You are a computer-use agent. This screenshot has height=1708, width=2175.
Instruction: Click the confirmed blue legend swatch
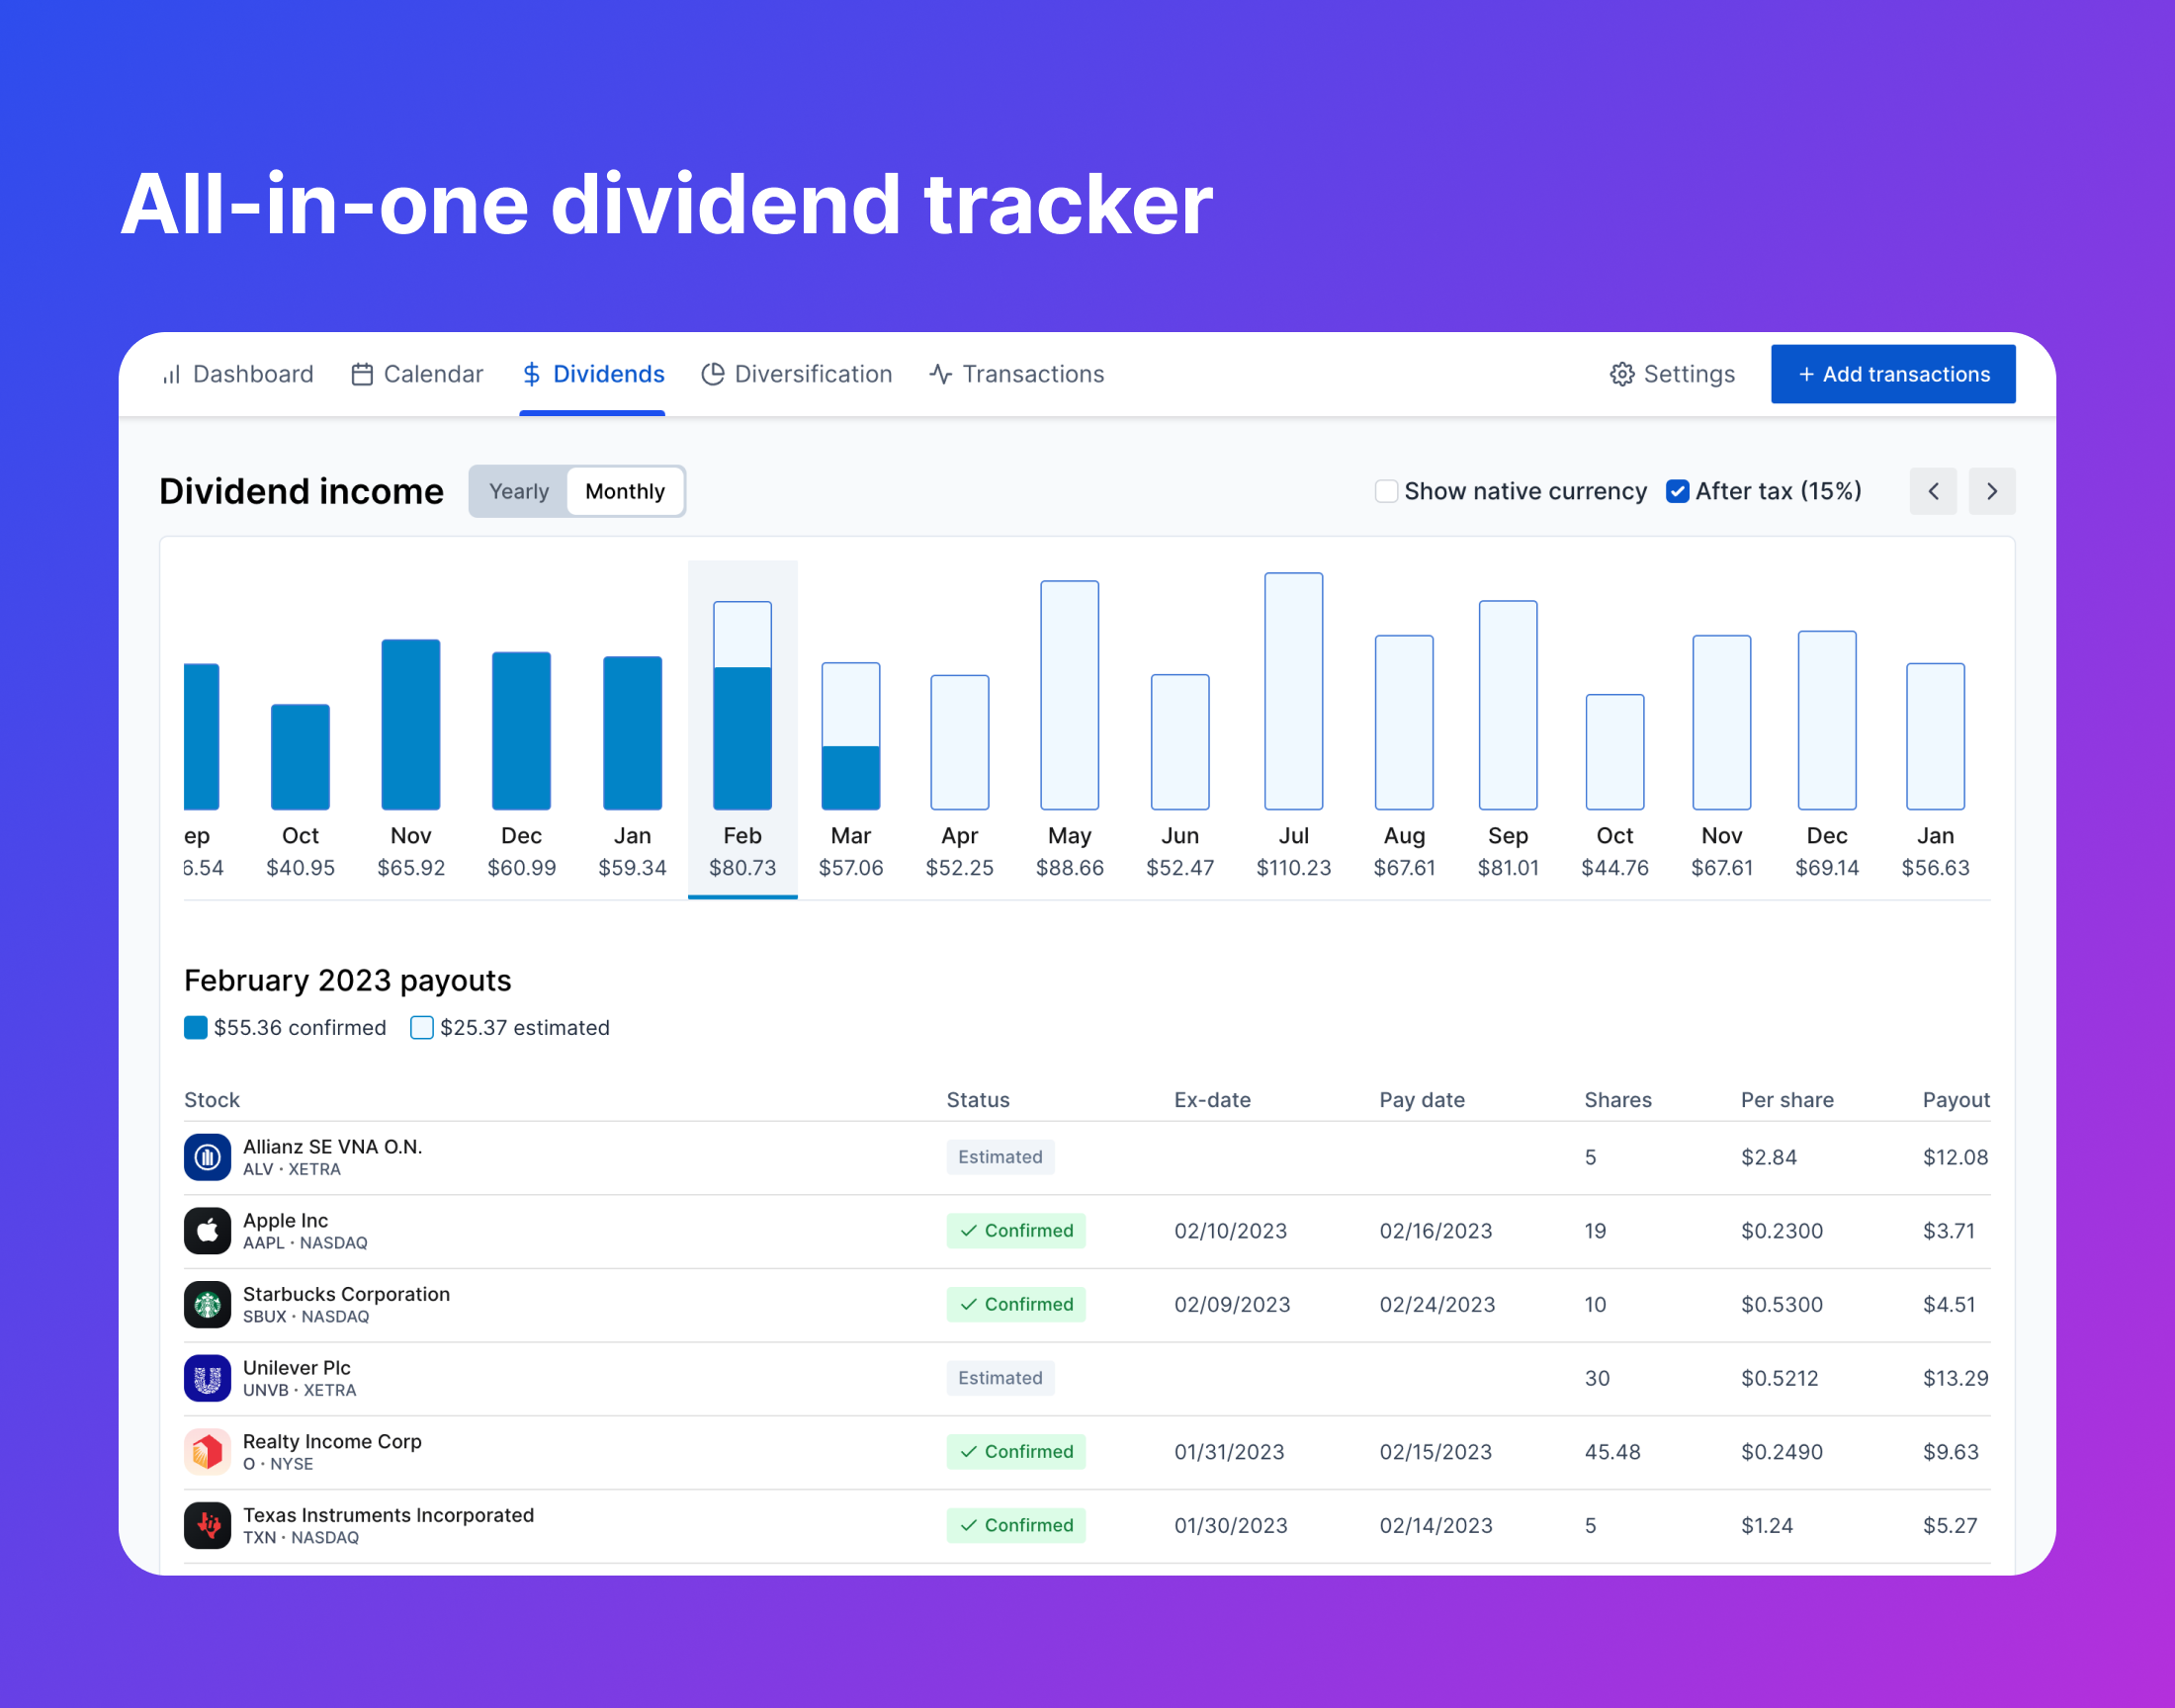(196, 1027)
